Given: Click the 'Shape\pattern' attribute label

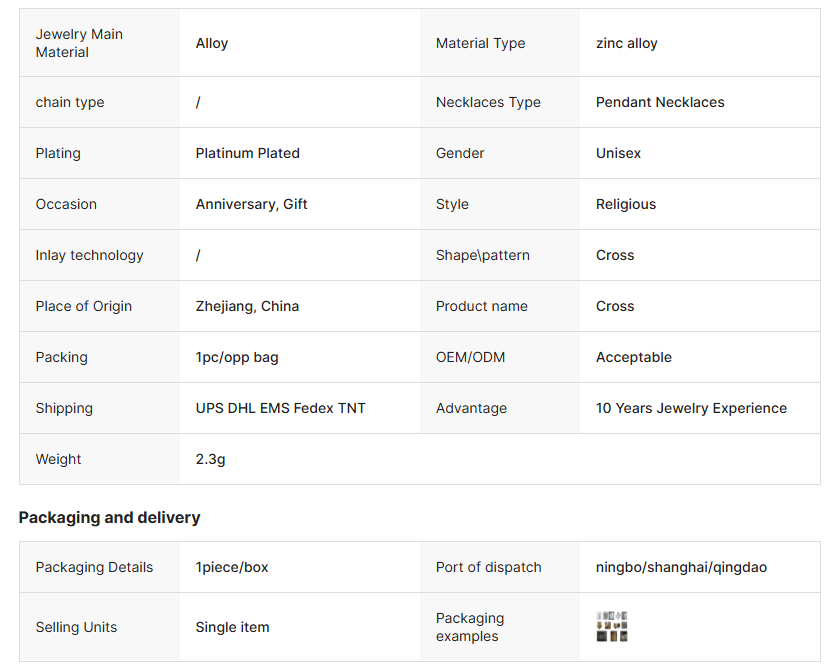Looking at the screenshot, I should coord(484,255).
